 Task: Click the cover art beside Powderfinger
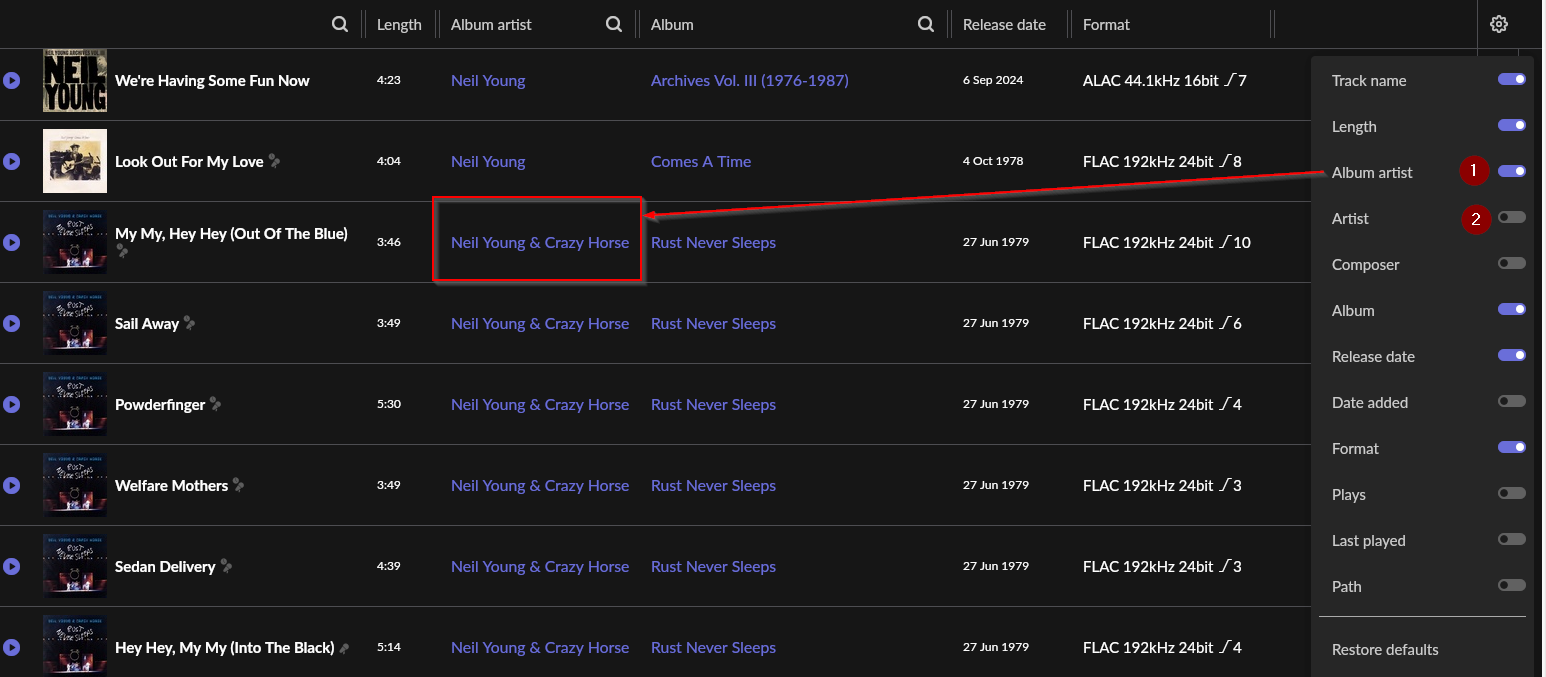(x=75, y=405)
